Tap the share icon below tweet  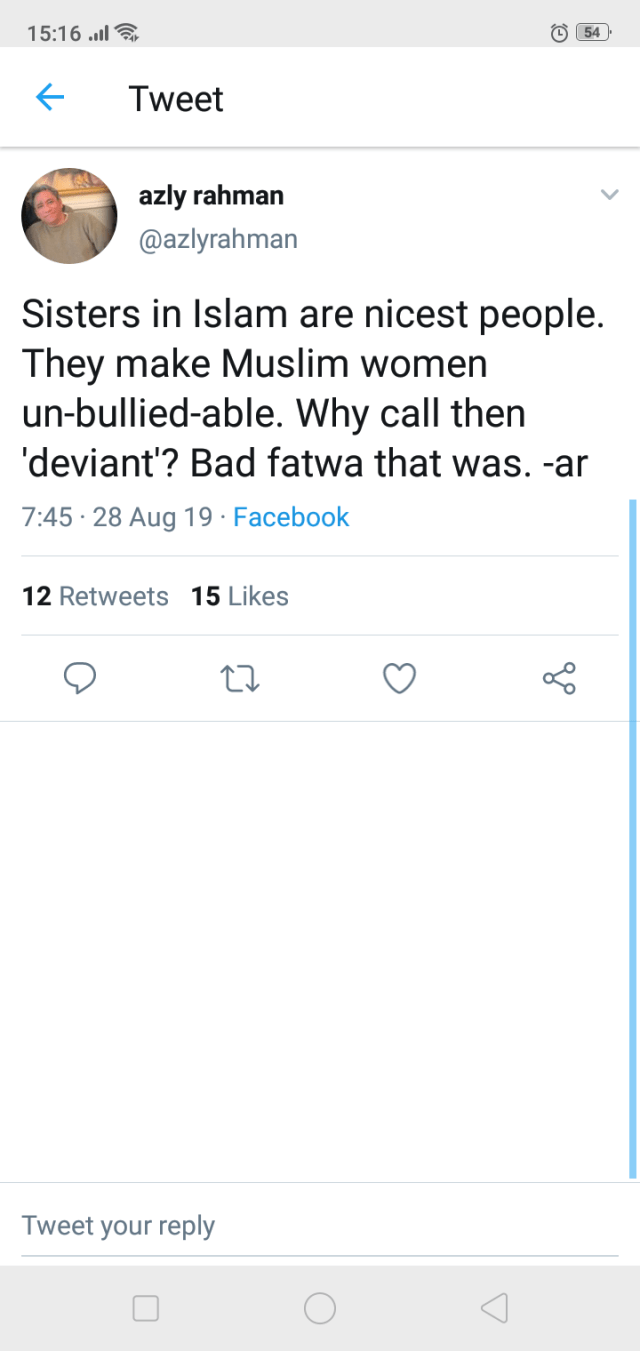(x=559, y=679)
